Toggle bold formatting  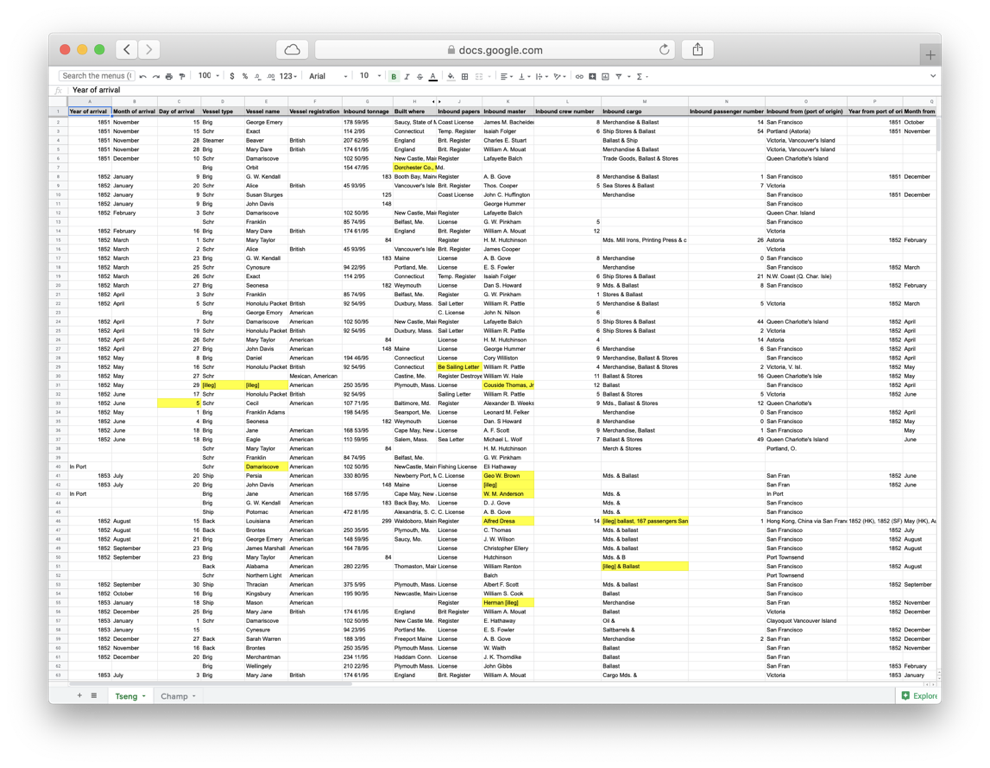(393, 76)
